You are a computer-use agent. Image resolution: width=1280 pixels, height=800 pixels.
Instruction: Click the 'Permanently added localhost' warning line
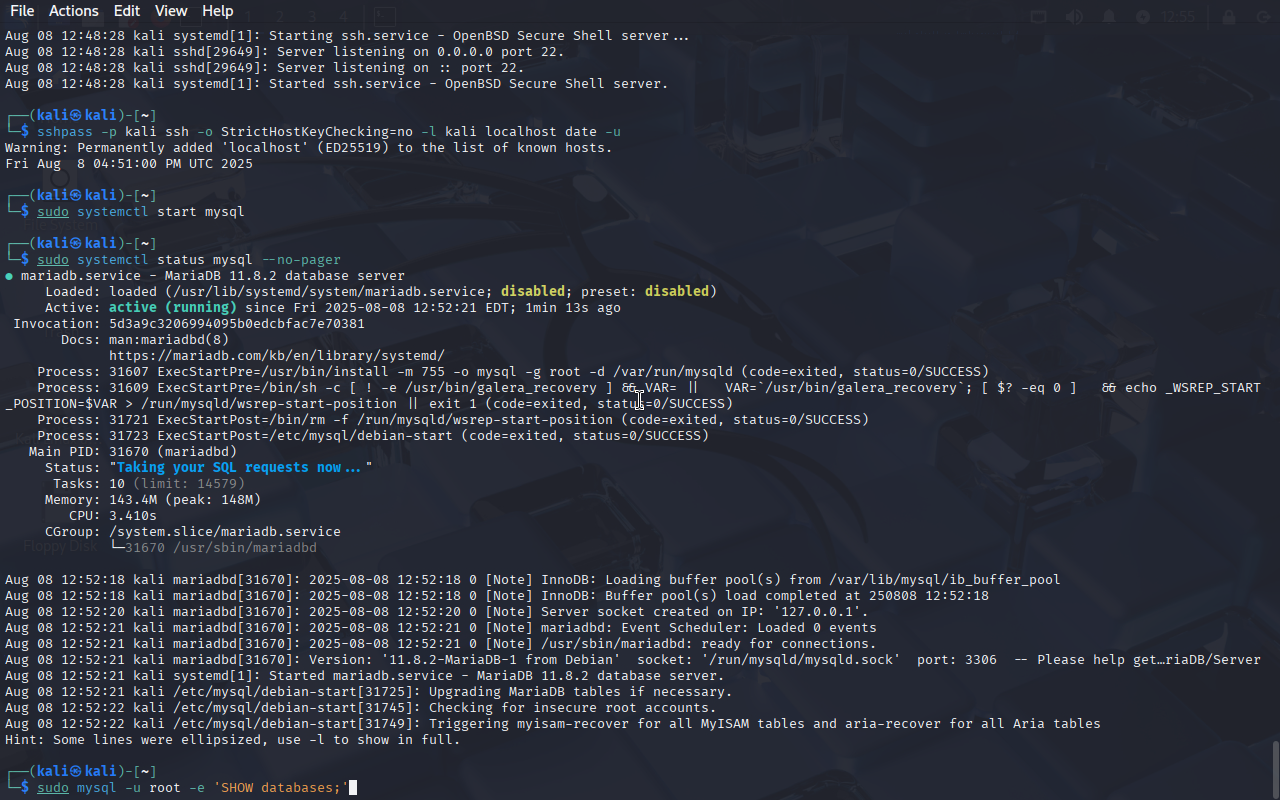point(309,147)
